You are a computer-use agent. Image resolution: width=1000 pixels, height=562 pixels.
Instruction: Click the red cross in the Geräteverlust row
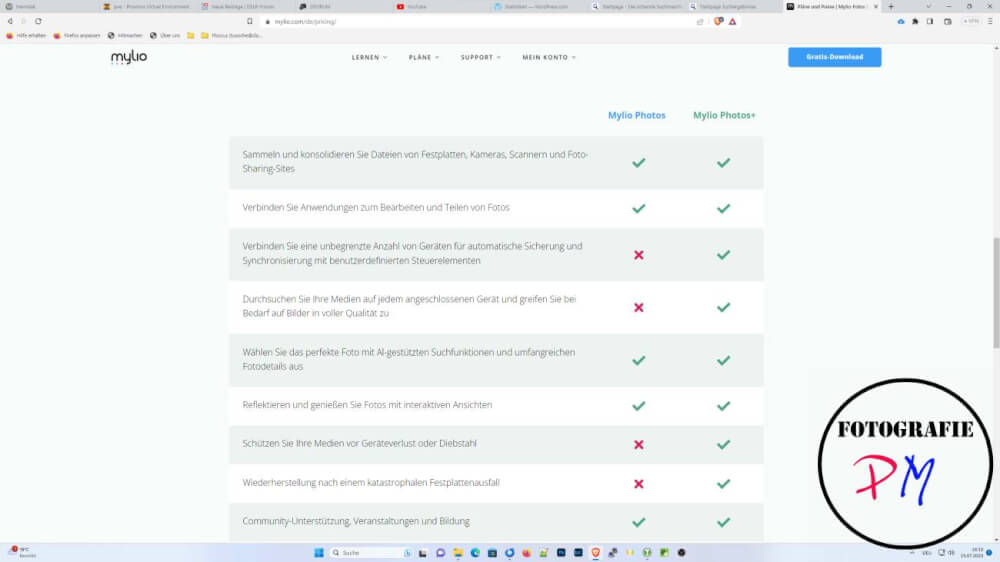[638, 445]
